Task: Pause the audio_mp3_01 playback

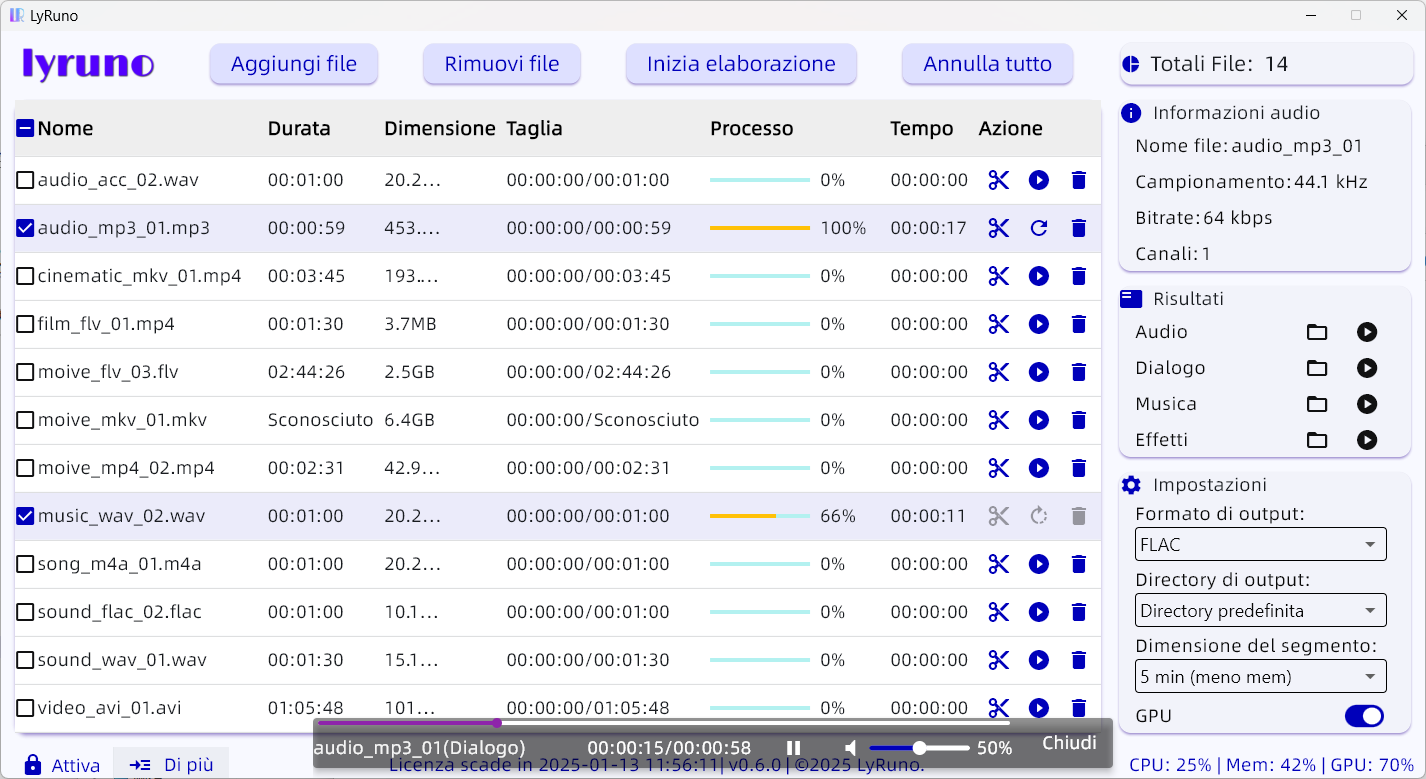Action: click(x=793, y=748)
